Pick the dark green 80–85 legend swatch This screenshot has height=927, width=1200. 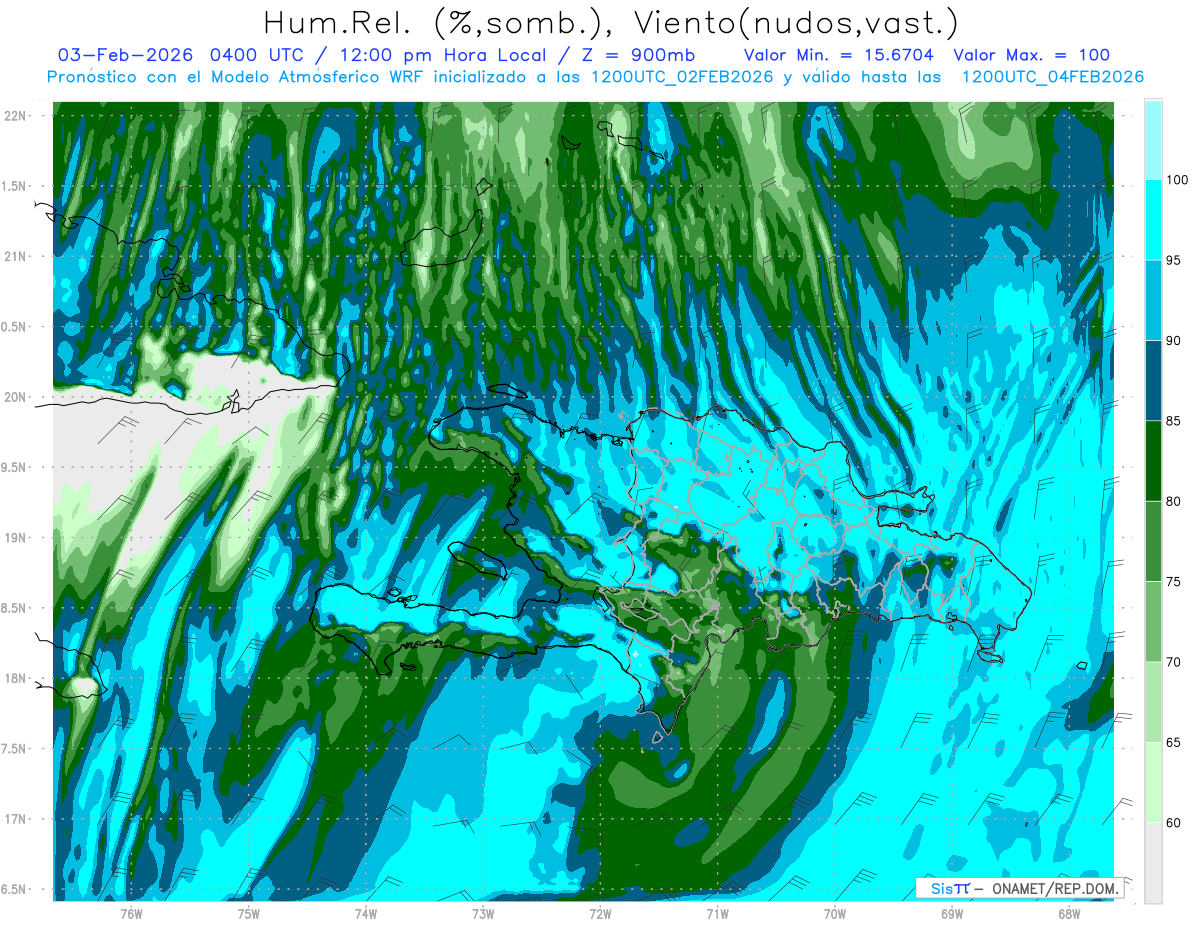(x=1153, y=461)
